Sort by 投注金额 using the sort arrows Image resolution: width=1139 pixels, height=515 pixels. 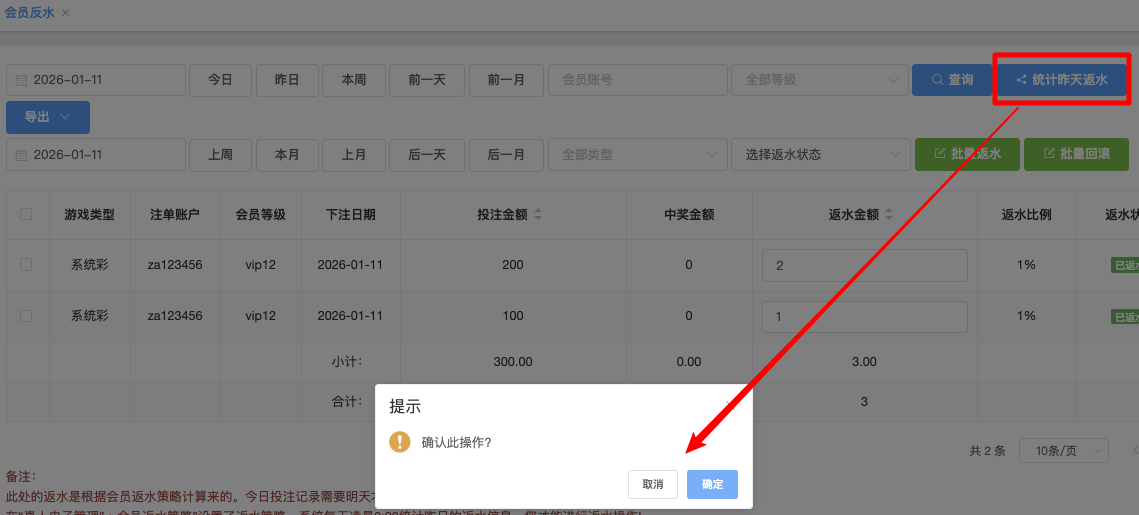[x=538, y=215]
